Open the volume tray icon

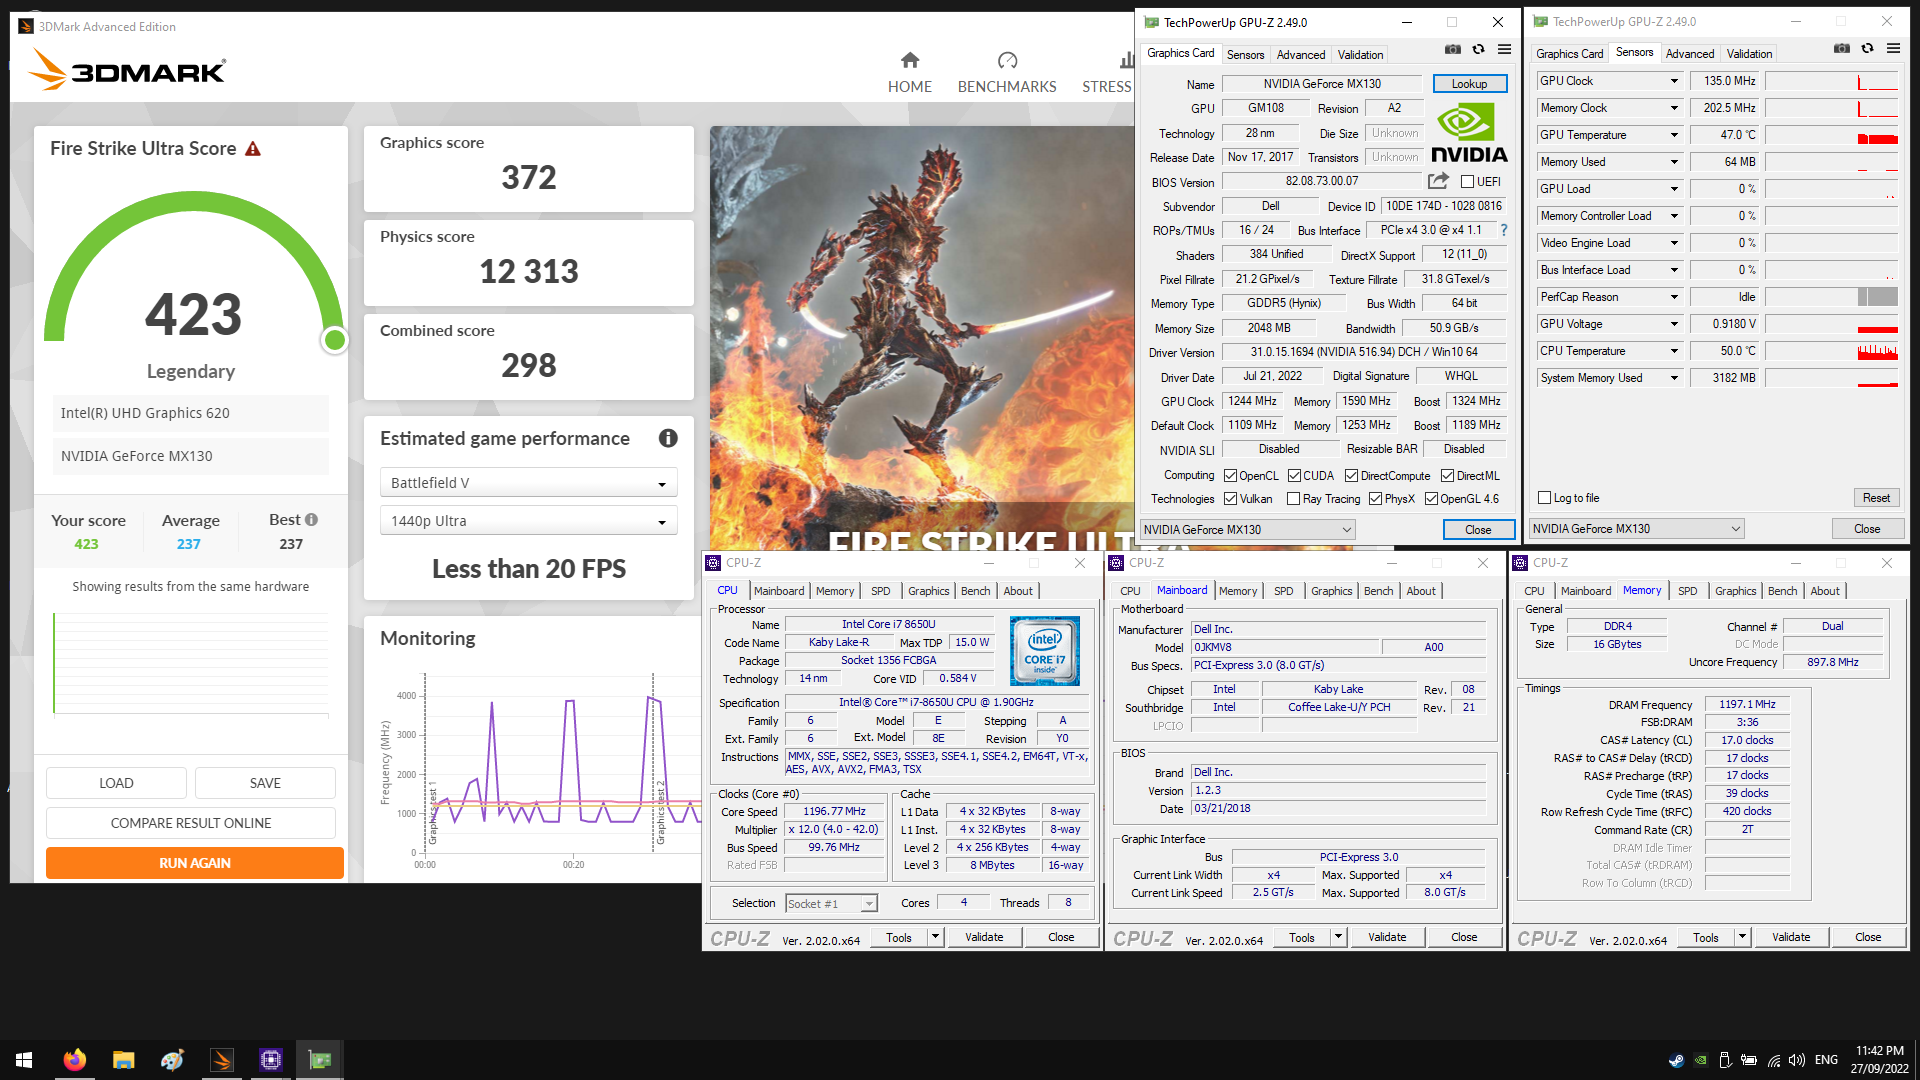(1797, 1060)
